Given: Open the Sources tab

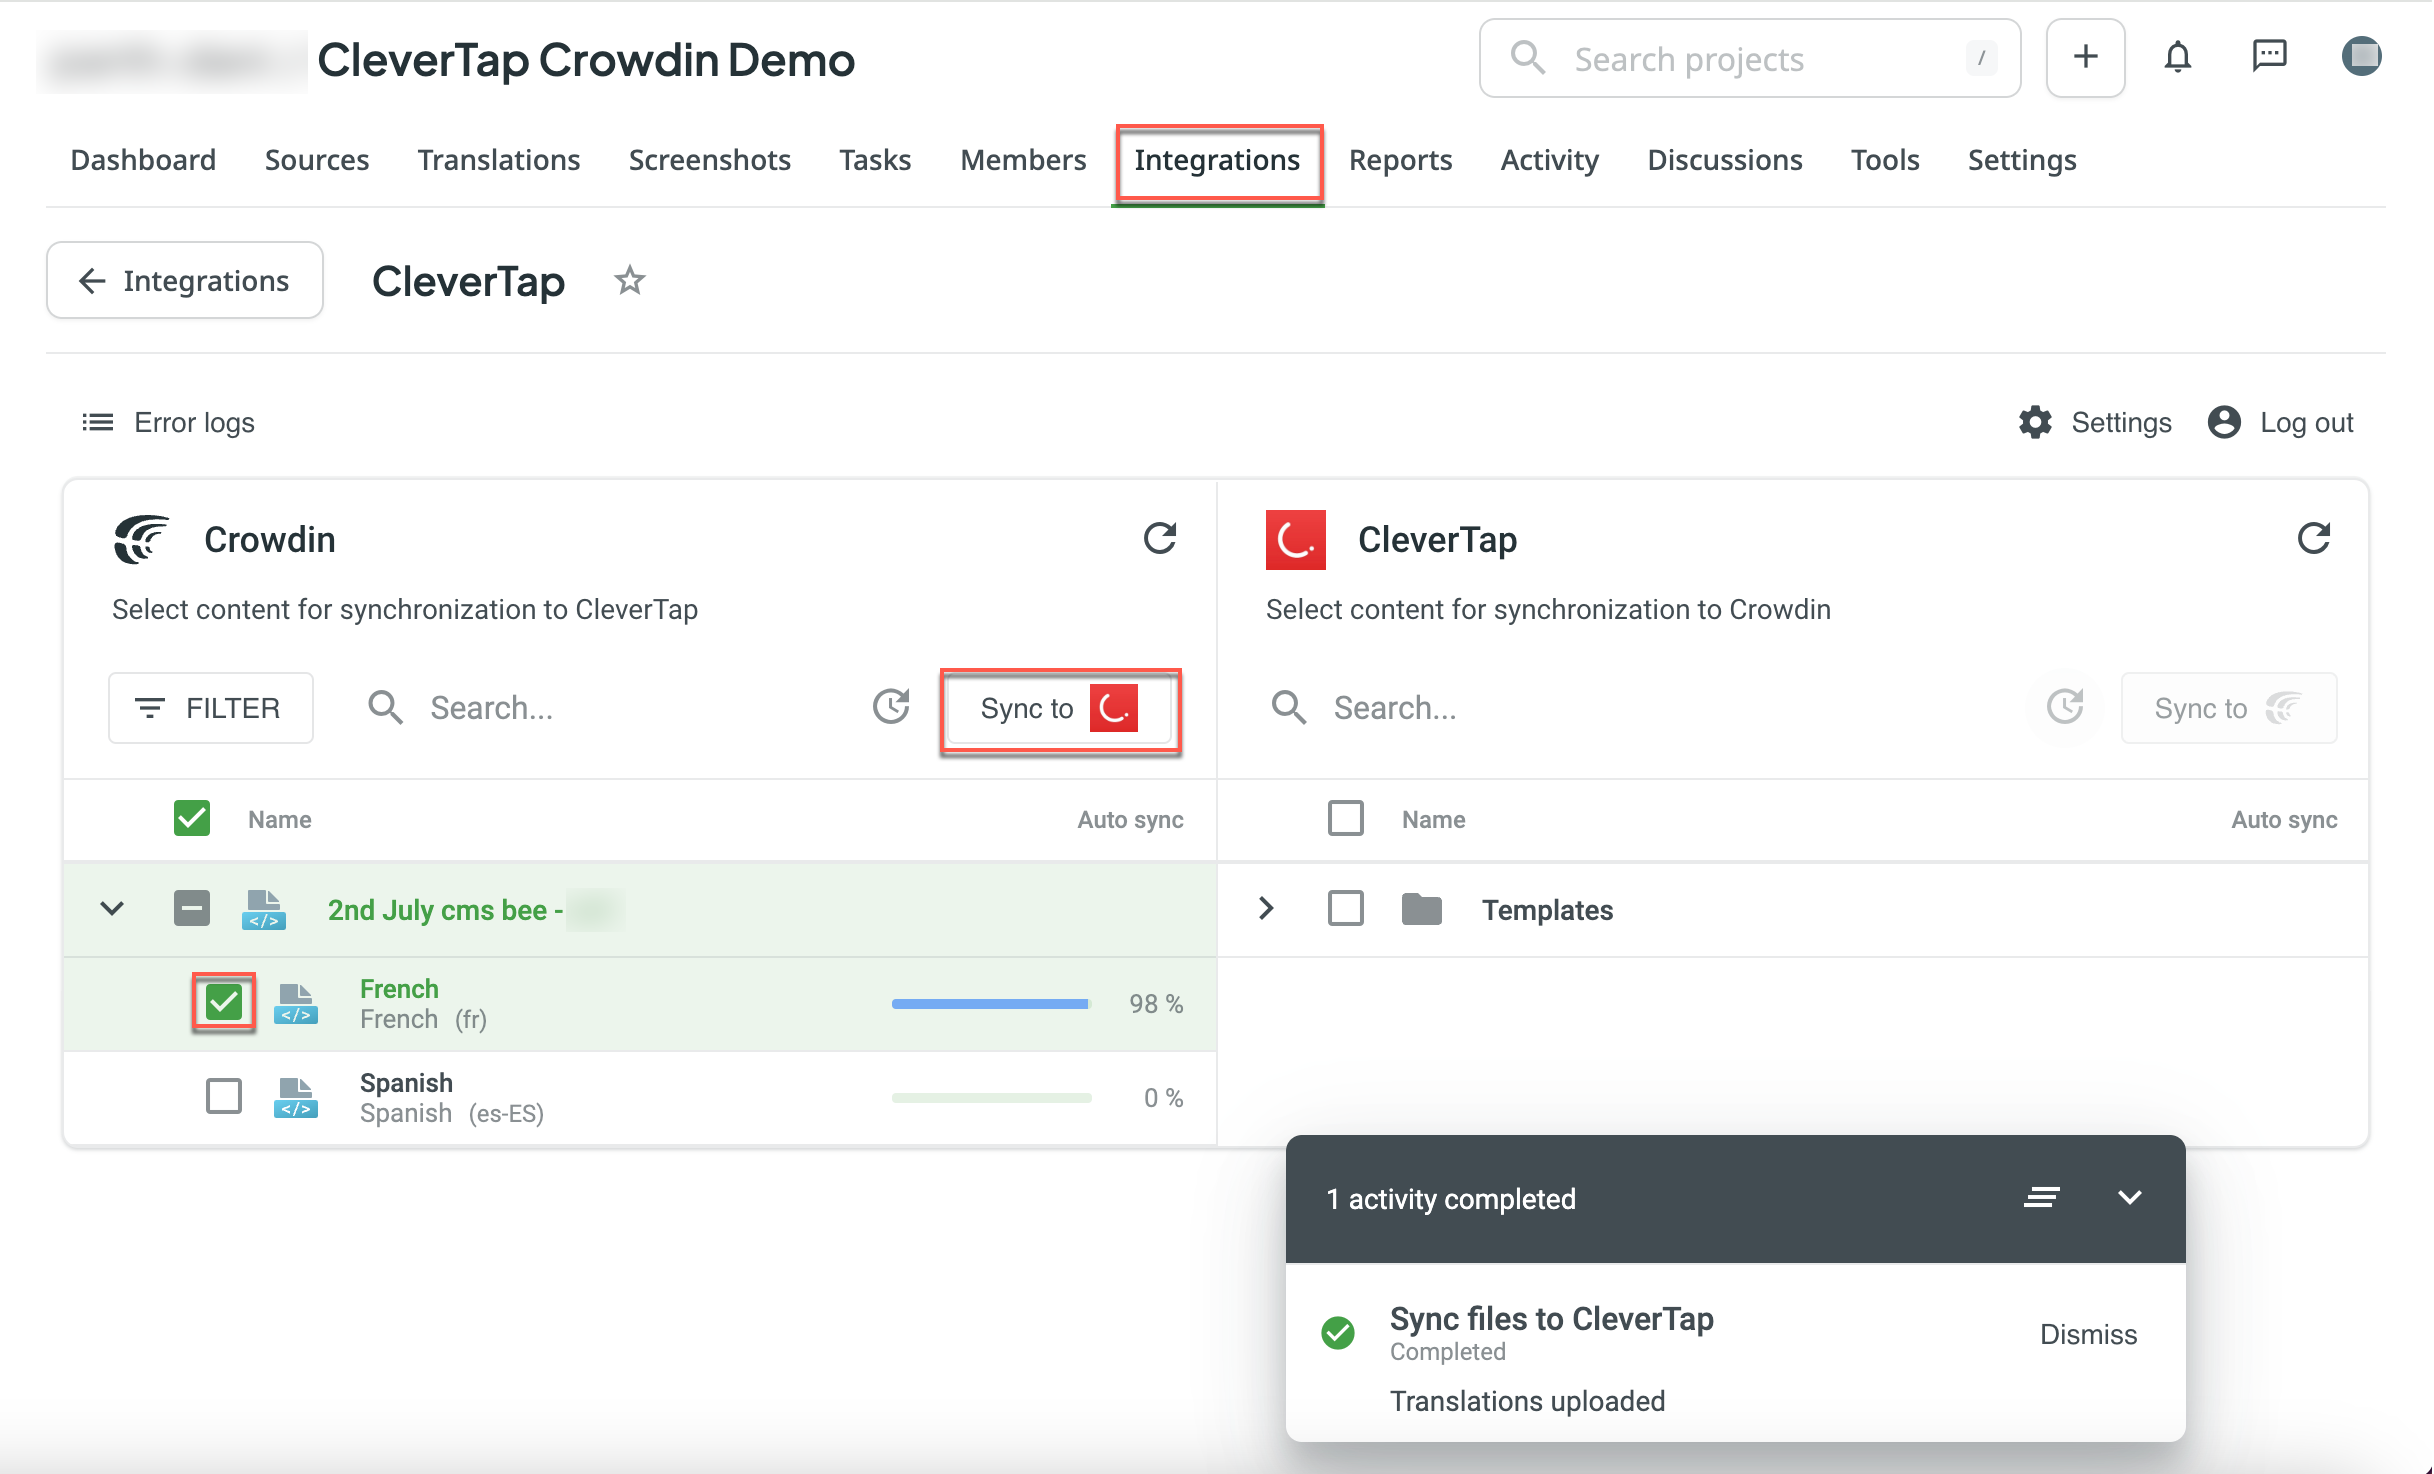Looking at the screenshot, I should click(317, 160).
